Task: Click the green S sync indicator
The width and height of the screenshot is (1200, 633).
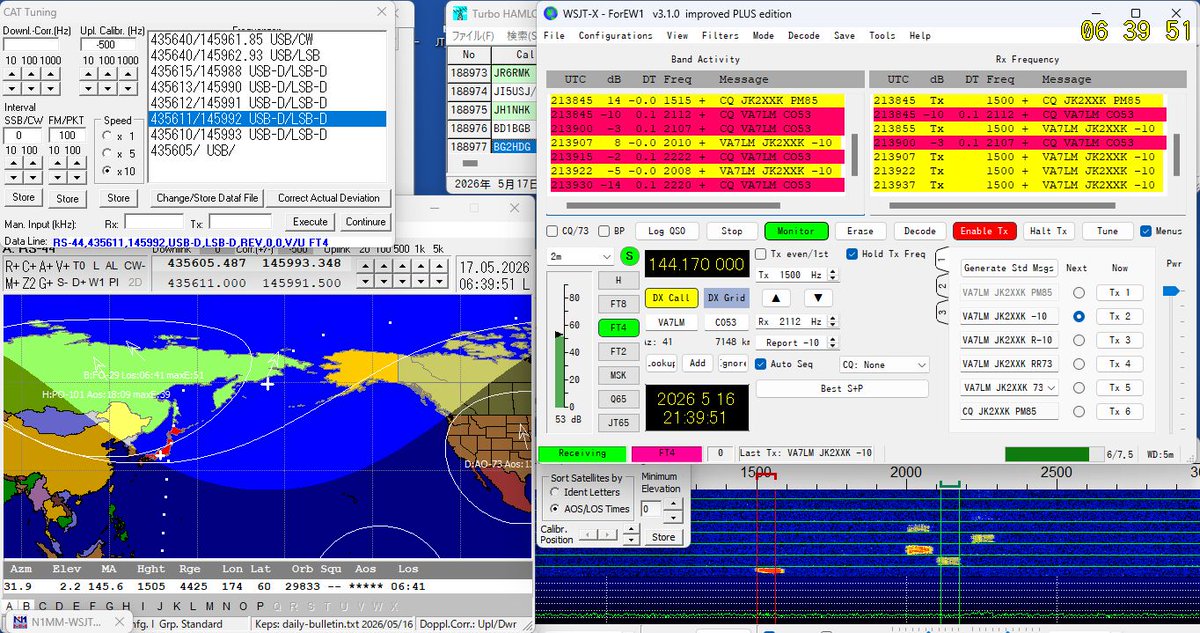Action: point(629,256)
